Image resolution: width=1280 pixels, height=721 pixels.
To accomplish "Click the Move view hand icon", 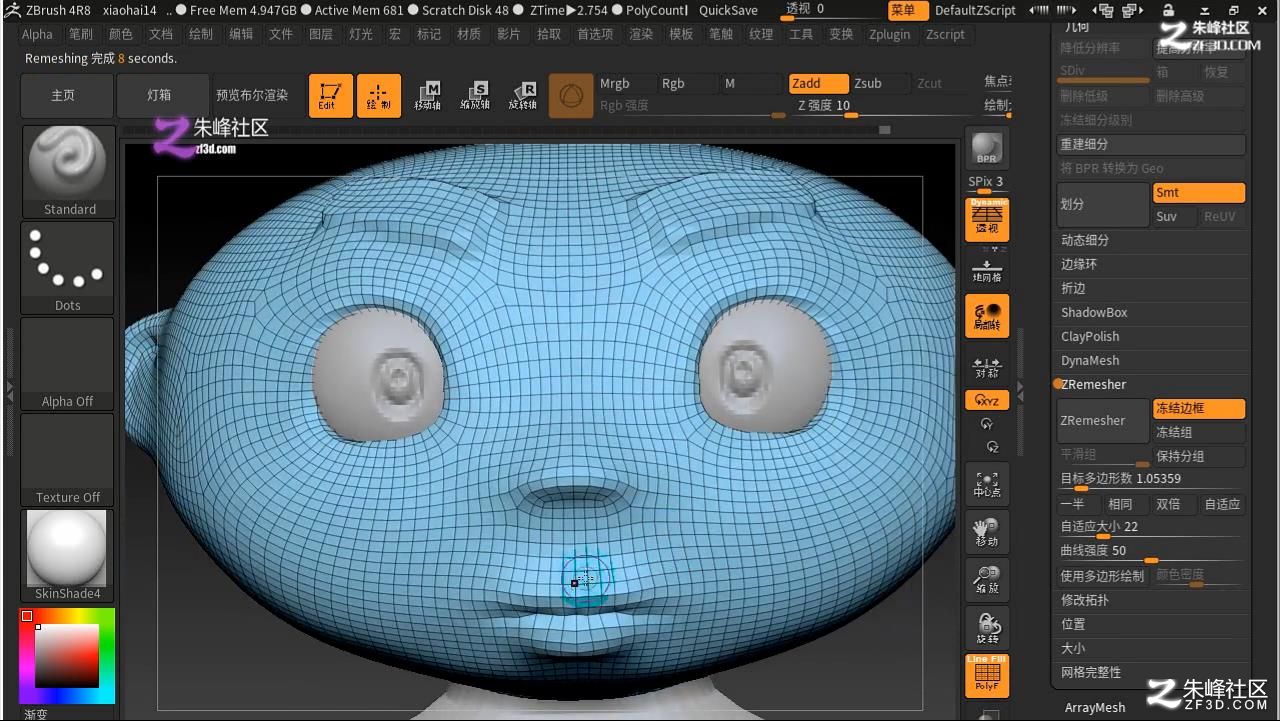I will 987,531.
